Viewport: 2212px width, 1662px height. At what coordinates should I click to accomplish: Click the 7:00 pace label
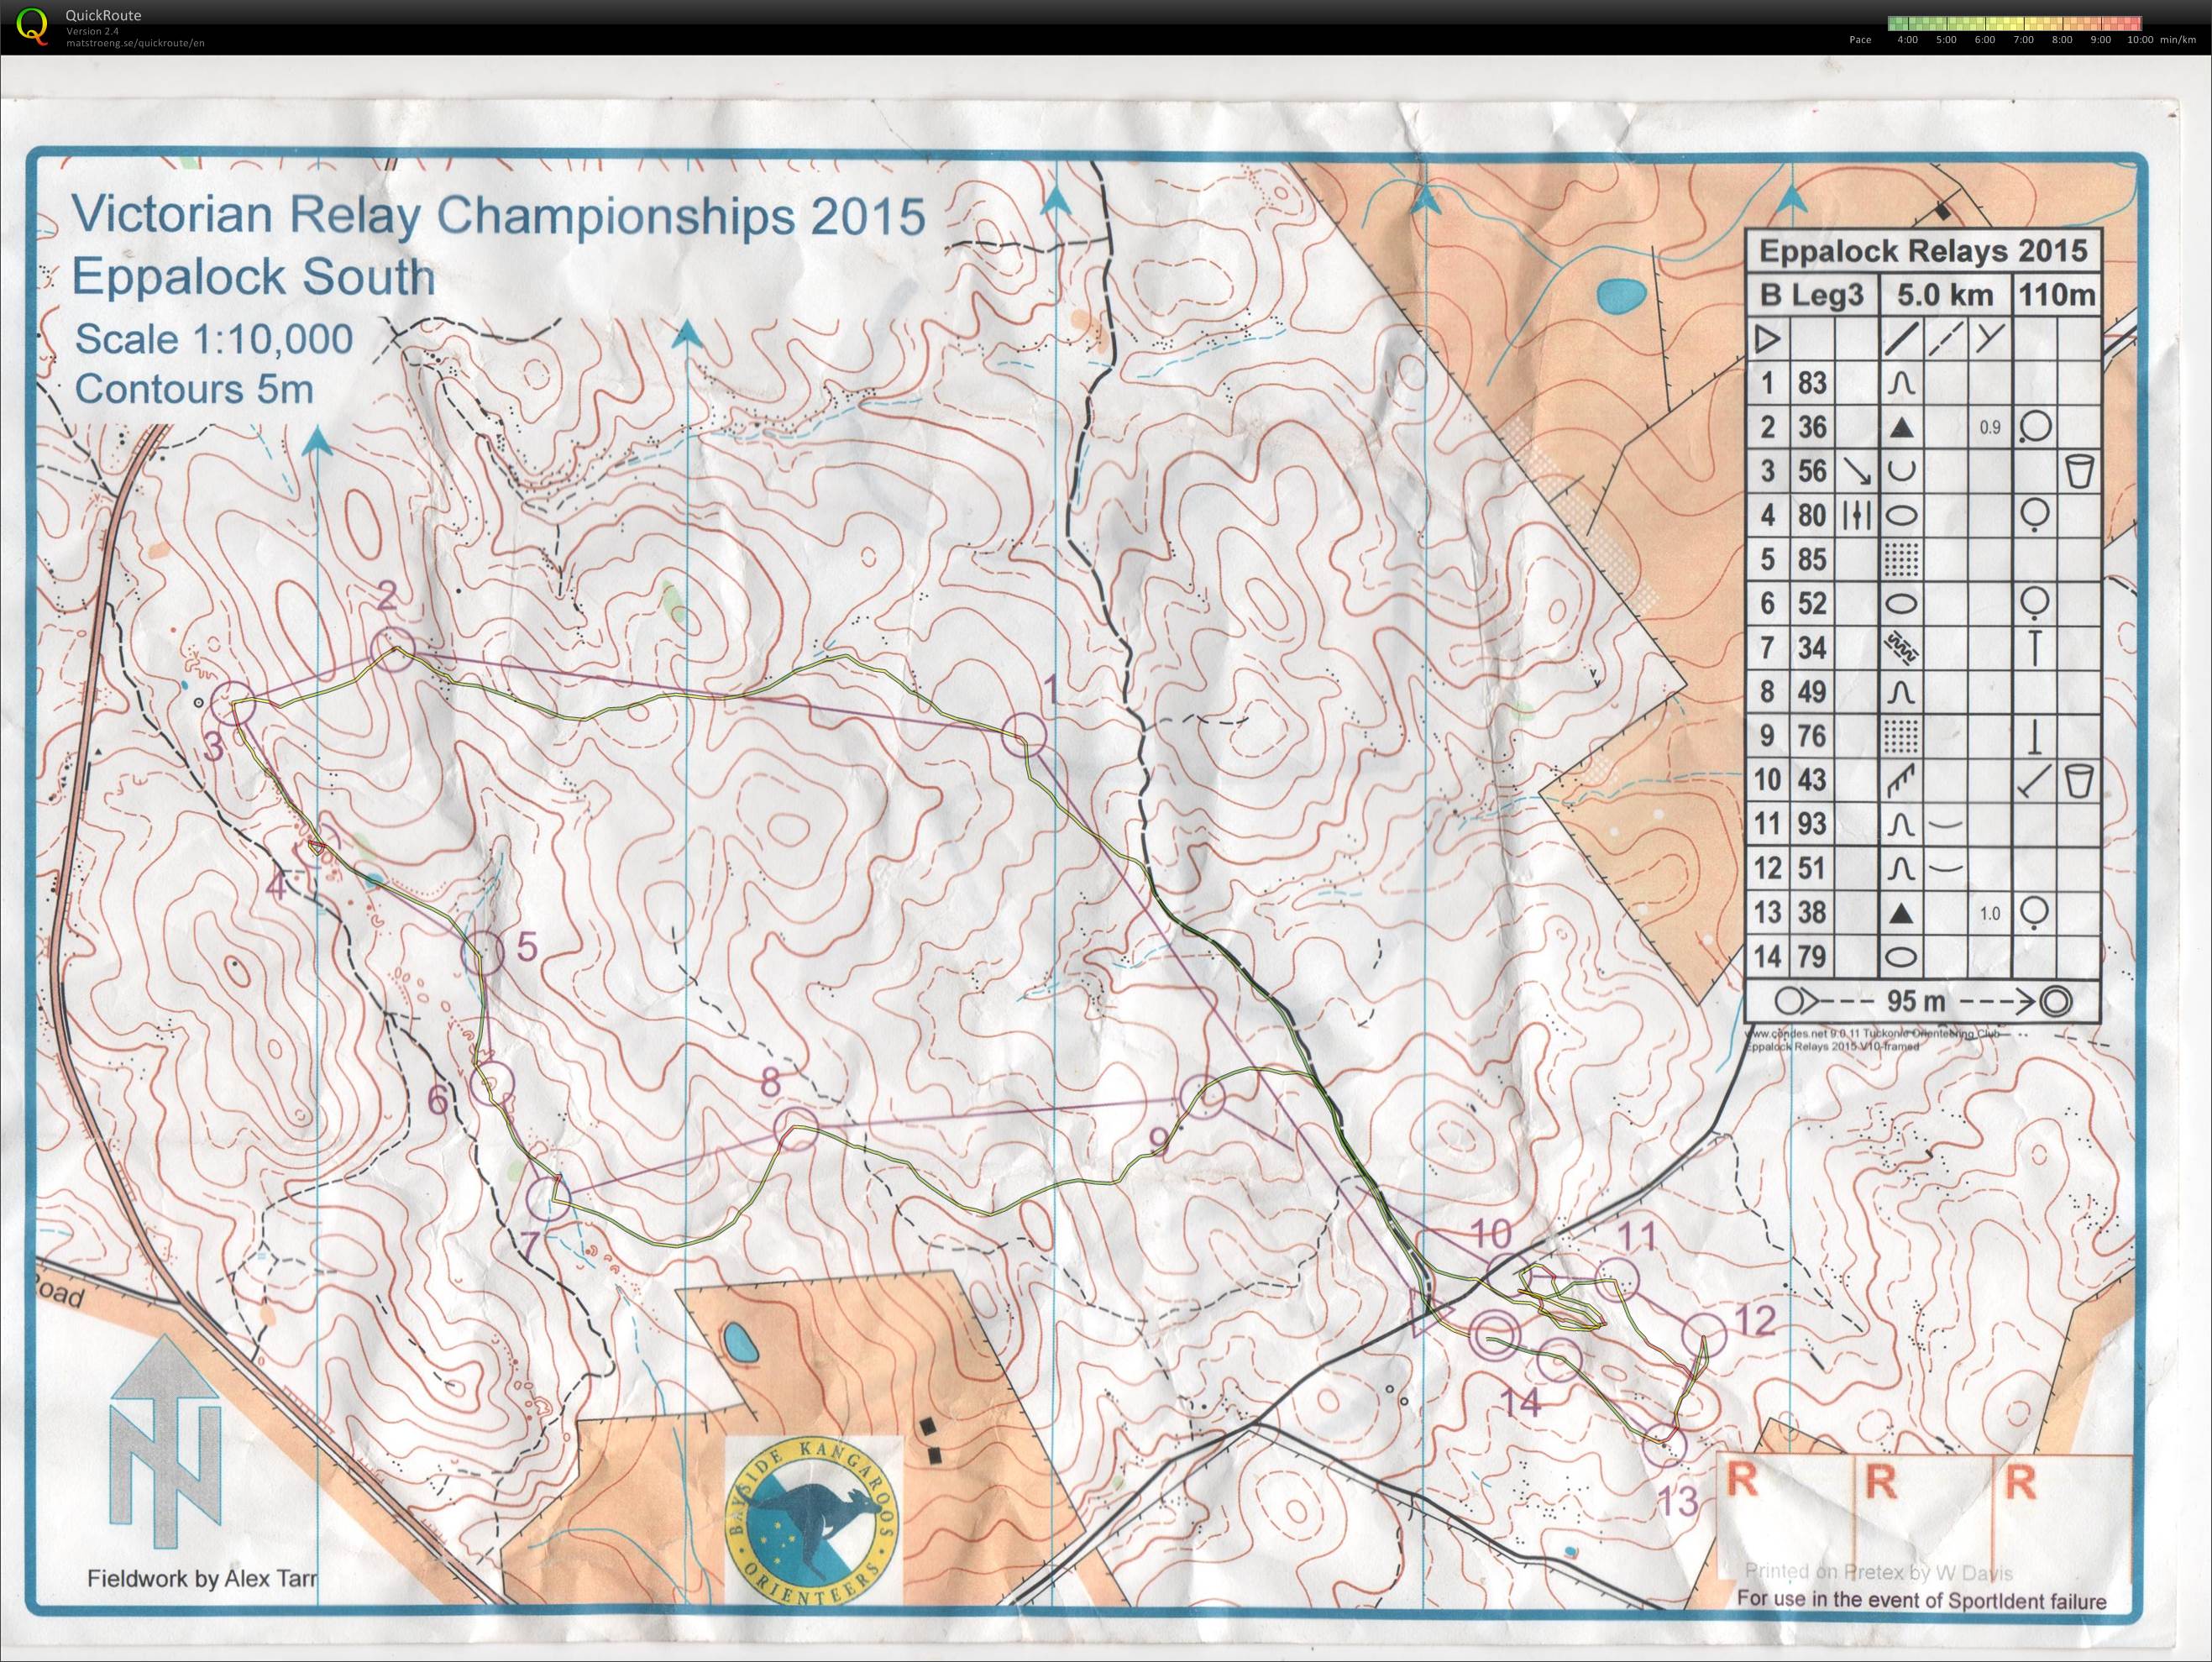2023,40
